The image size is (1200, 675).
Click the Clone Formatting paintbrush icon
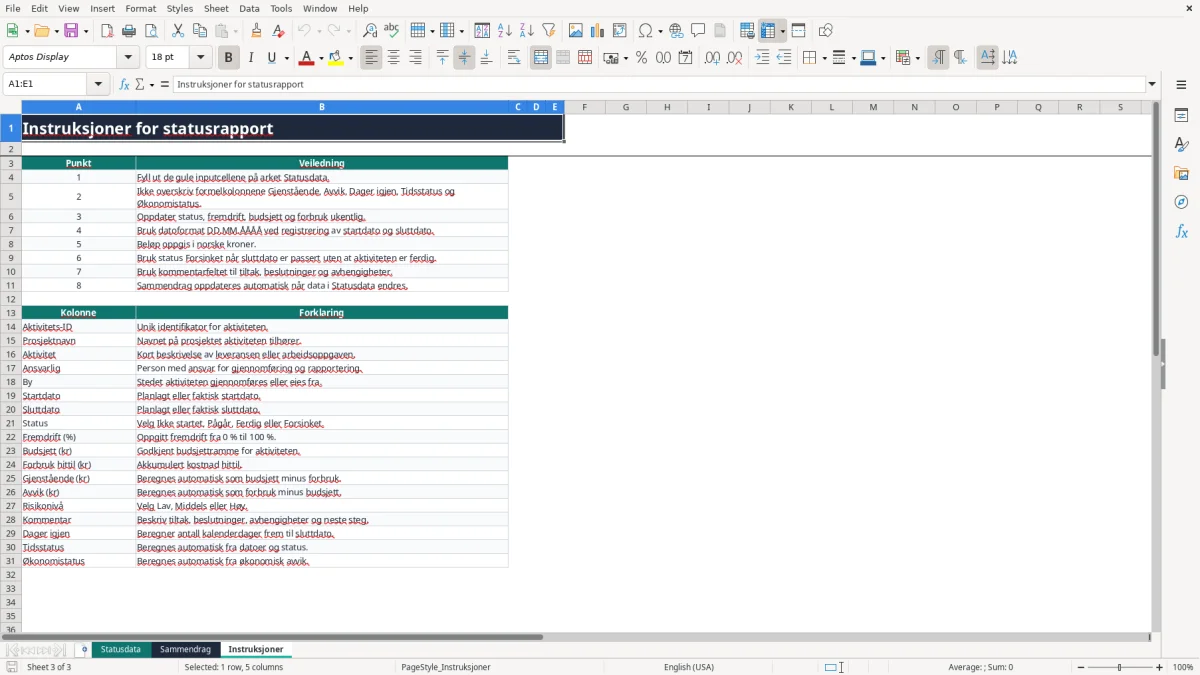pyautogui.click(x=256, y=31)
